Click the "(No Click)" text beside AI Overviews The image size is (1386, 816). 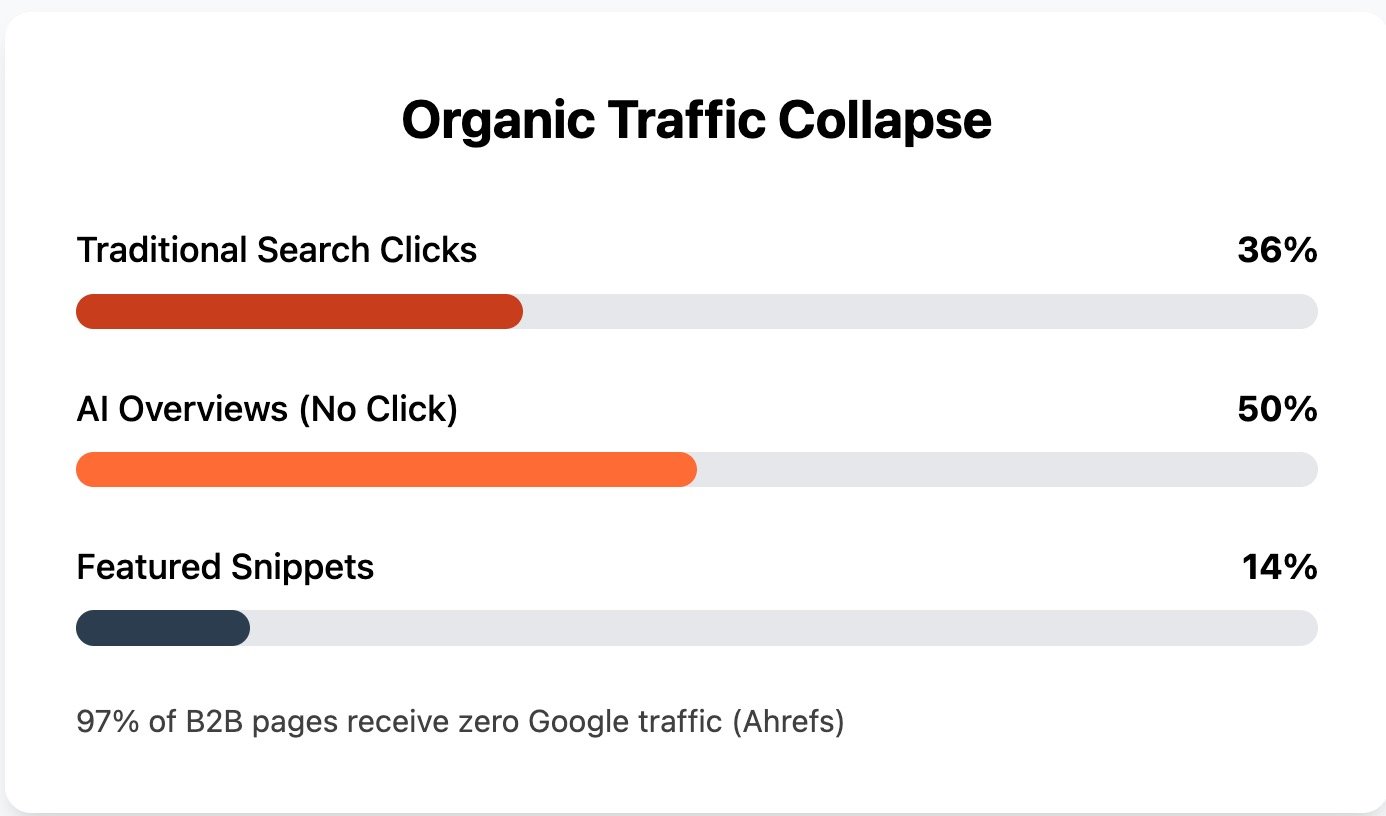(x=378, y=410)
